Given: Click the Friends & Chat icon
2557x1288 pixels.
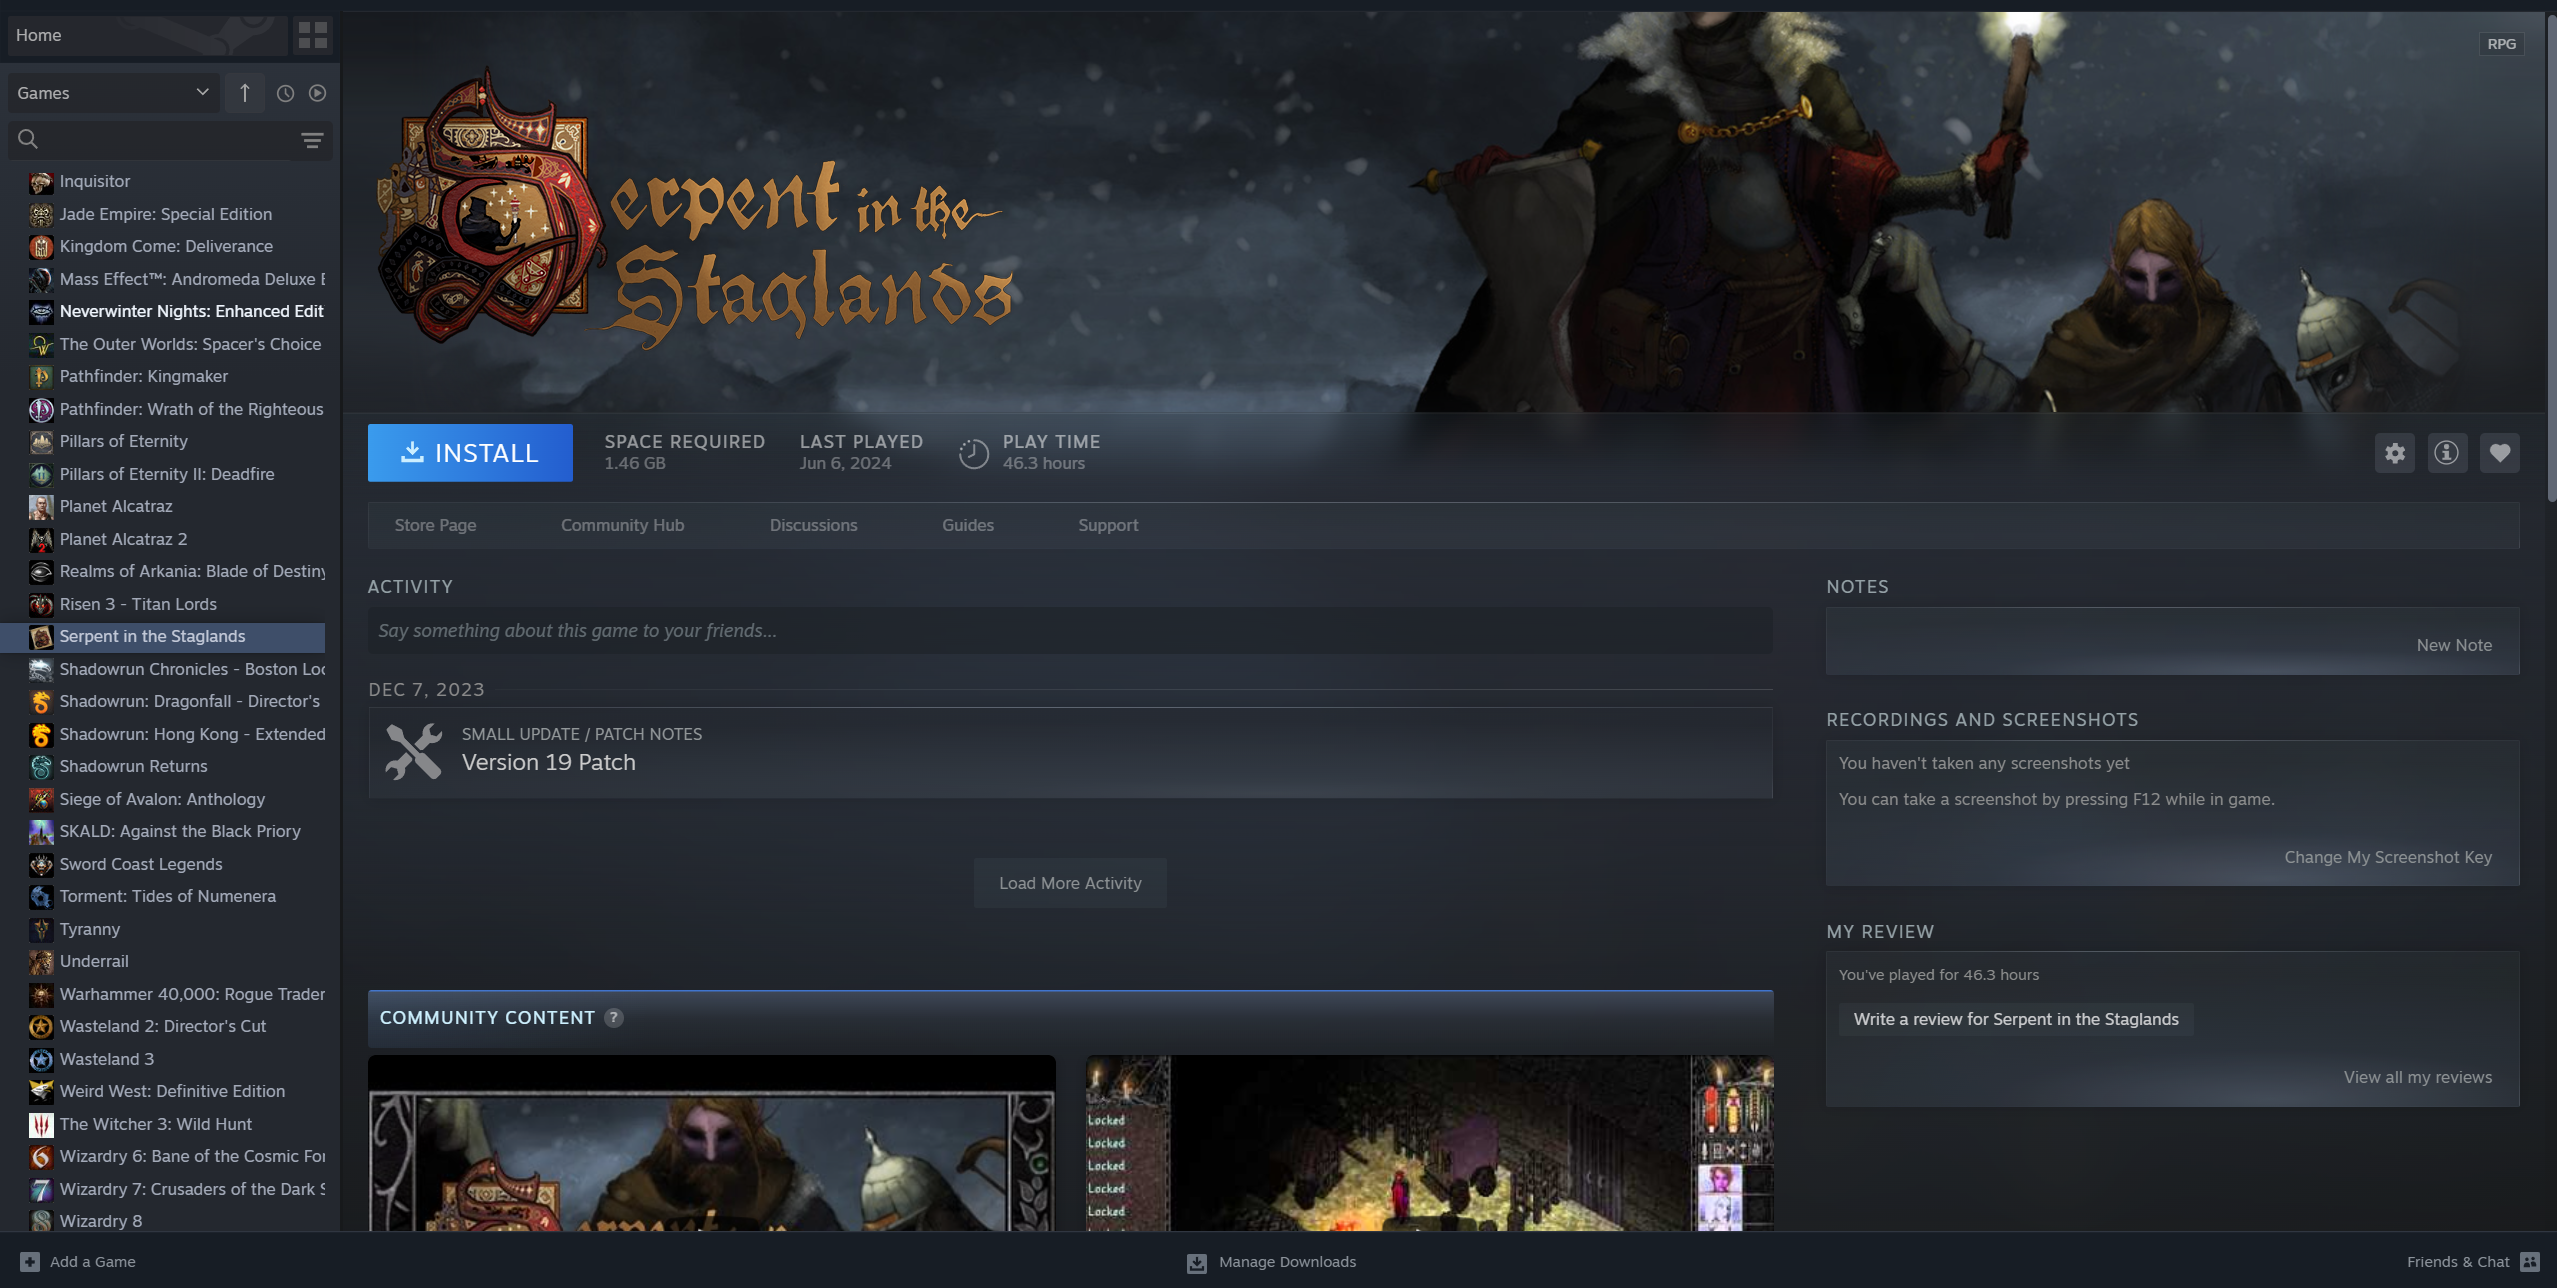Looking at the screenshot, I should (x=2531, y=1262).
